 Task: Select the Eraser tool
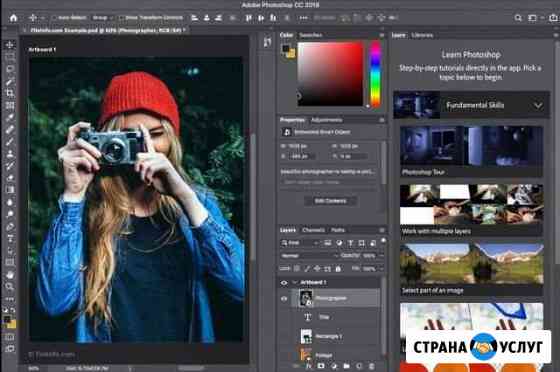click(10, 178)
